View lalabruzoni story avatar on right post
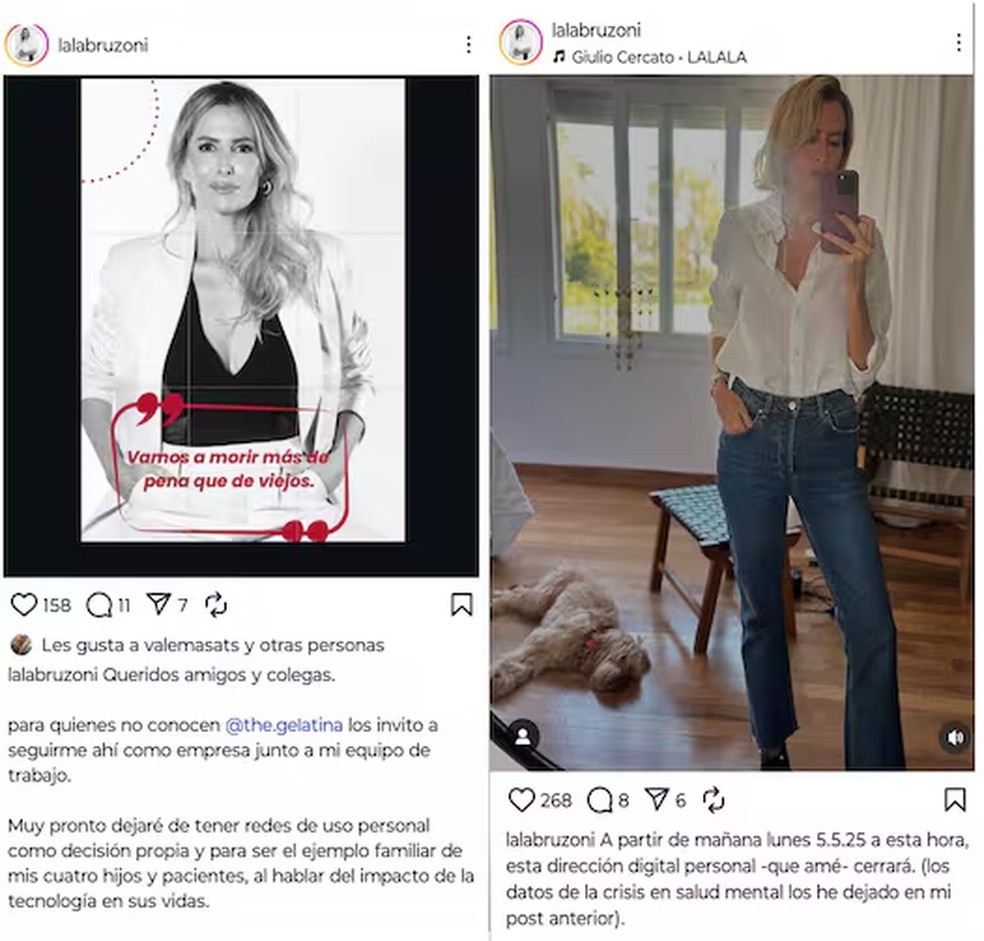Viewport: 984px width, 941px height. (x=520, y=42)
